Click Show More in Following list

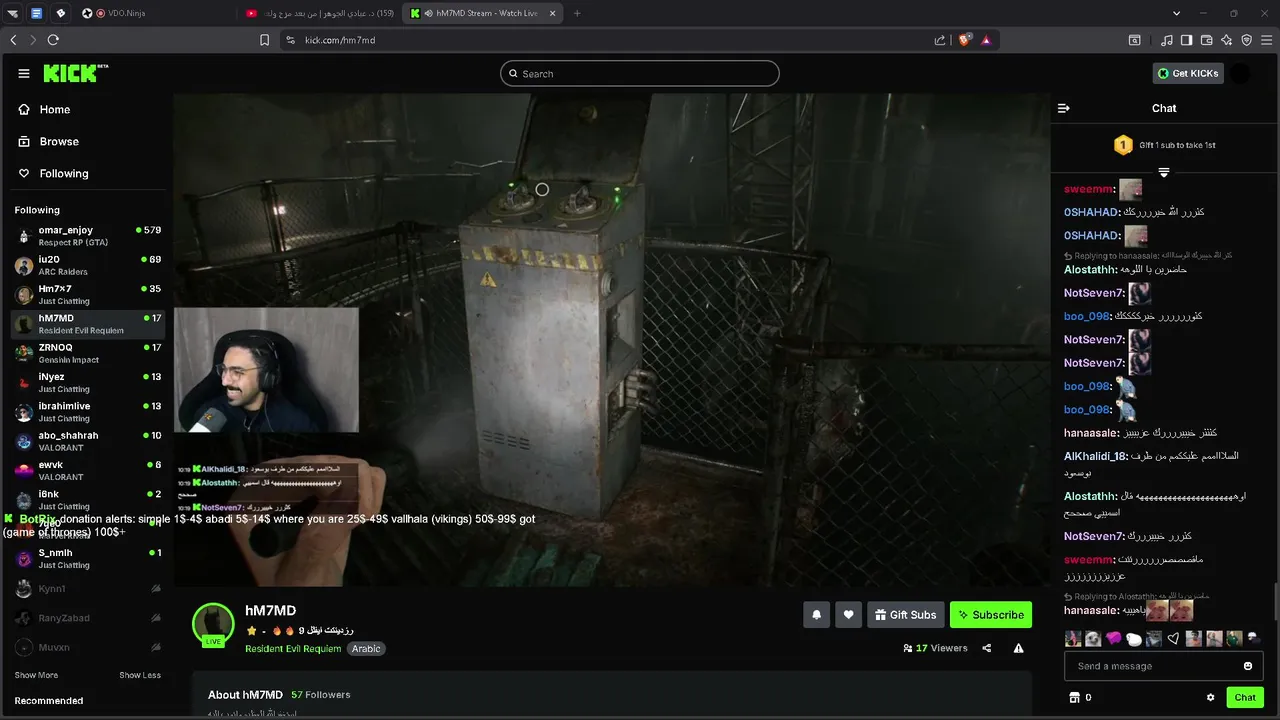(36, 675)
